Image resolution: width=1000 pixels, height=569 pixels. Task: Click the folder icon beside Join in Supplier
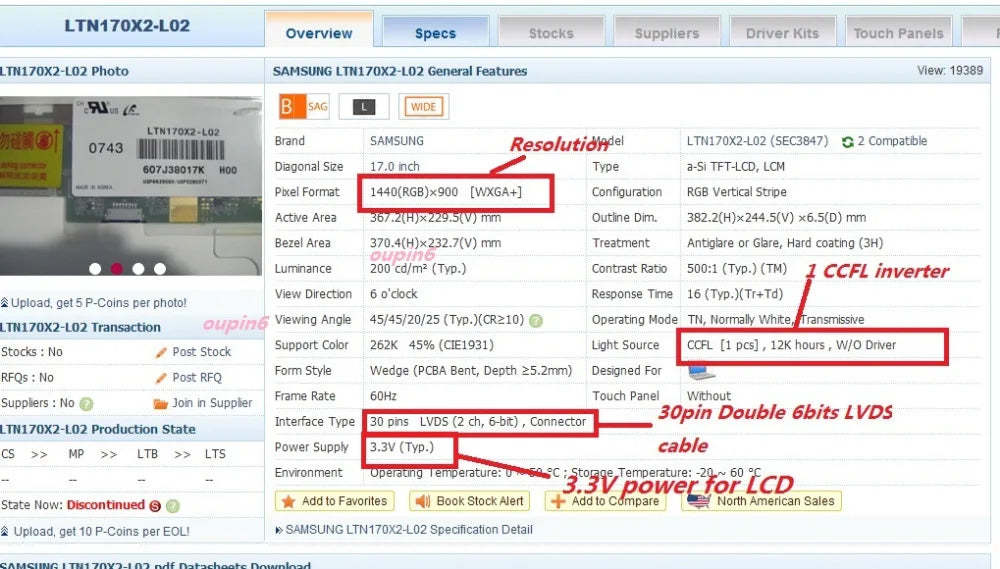pos(161,404)
